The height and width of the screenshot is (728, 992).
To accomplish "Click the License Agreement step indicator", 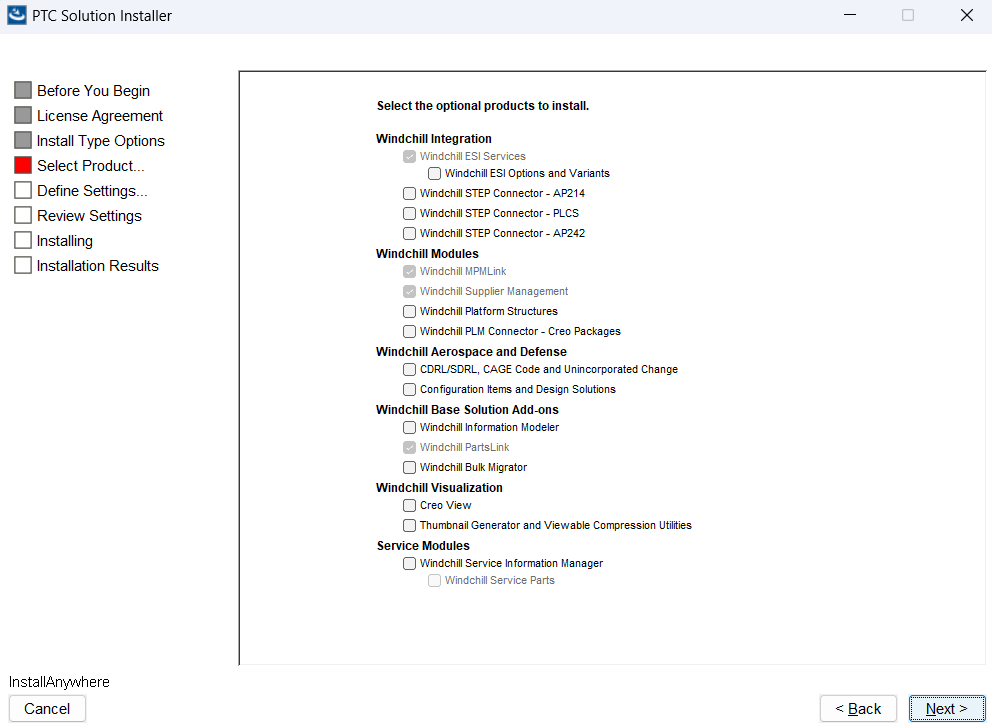I will click(x=23, y=116).
